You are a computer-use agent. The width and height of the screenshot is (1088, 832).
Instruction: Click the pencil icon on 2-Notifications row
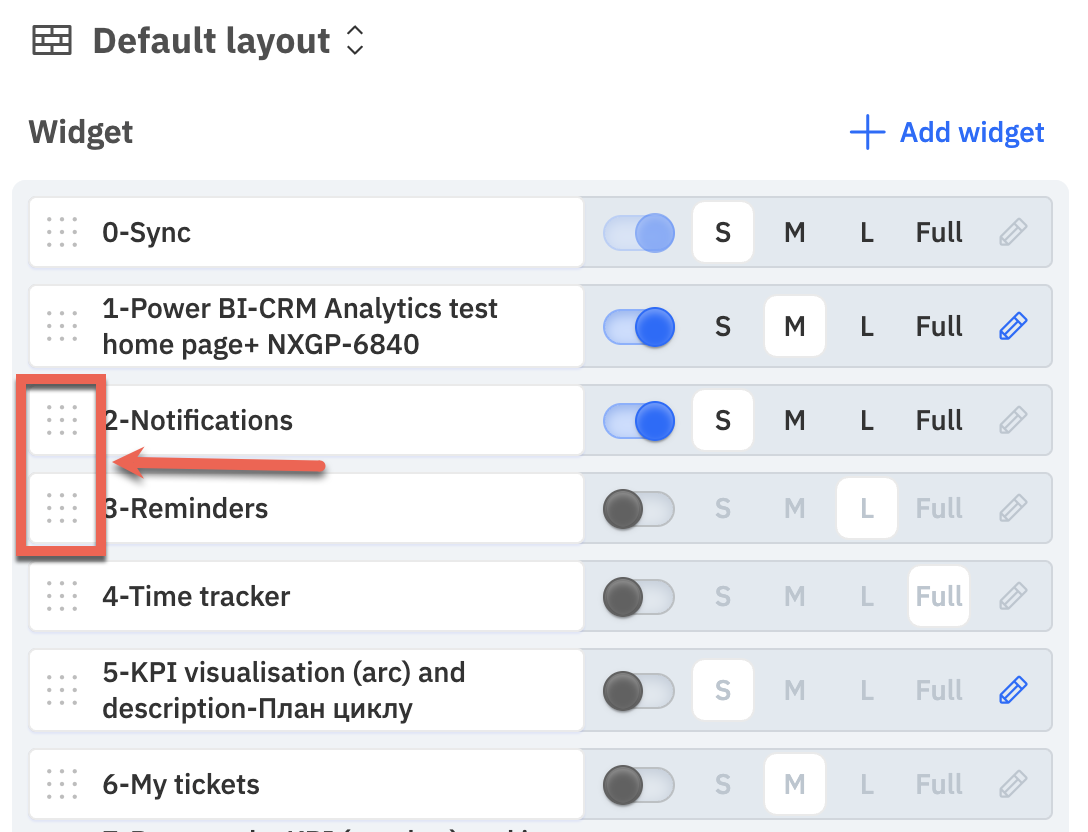pos(1013,421)
